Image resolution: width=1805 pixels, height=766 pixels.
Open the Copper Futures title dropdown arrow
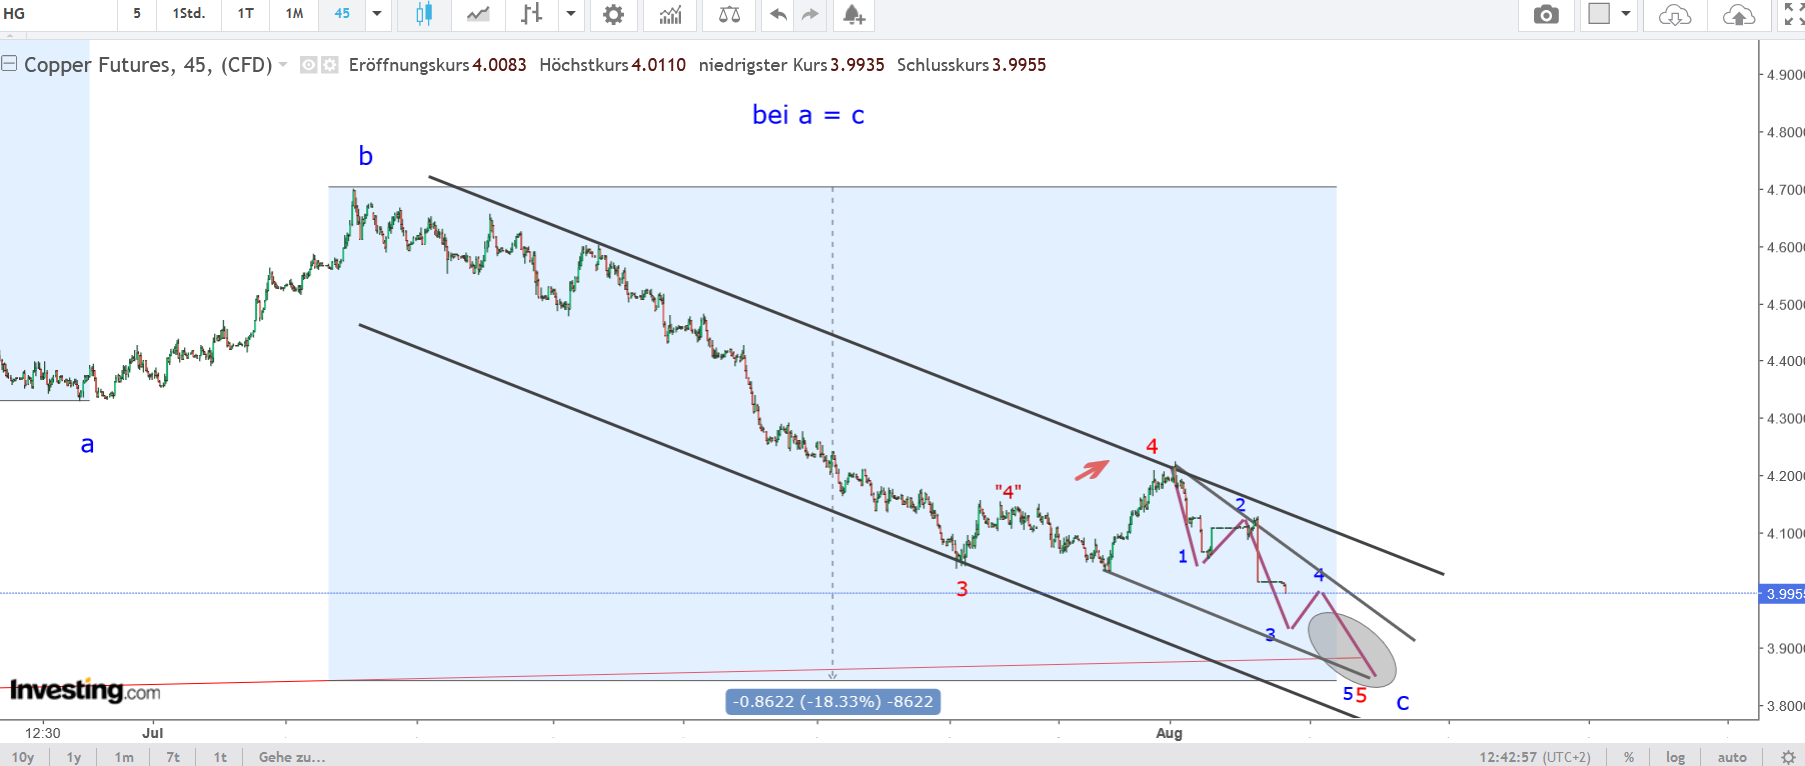pyautogui.click(x=283, y=65)
